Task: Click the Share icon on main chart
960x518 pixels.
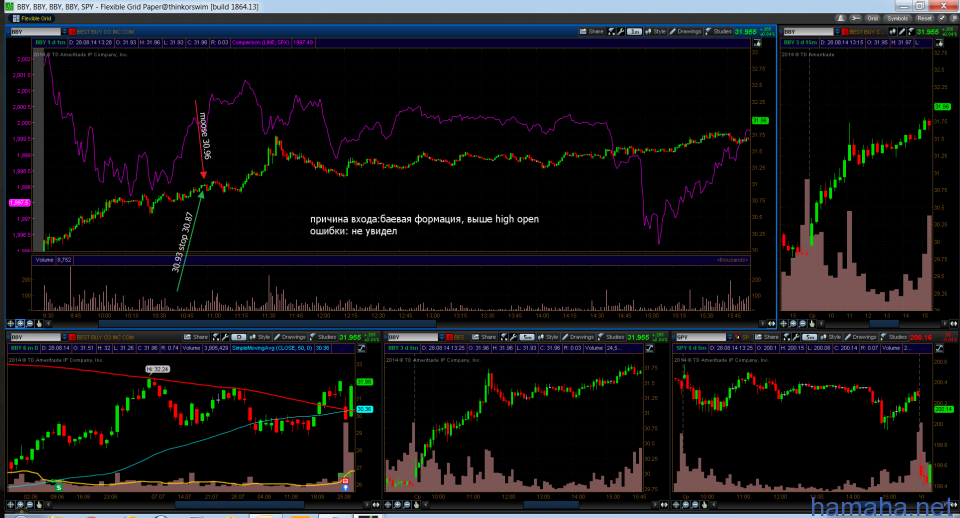Action: (591, 32)
